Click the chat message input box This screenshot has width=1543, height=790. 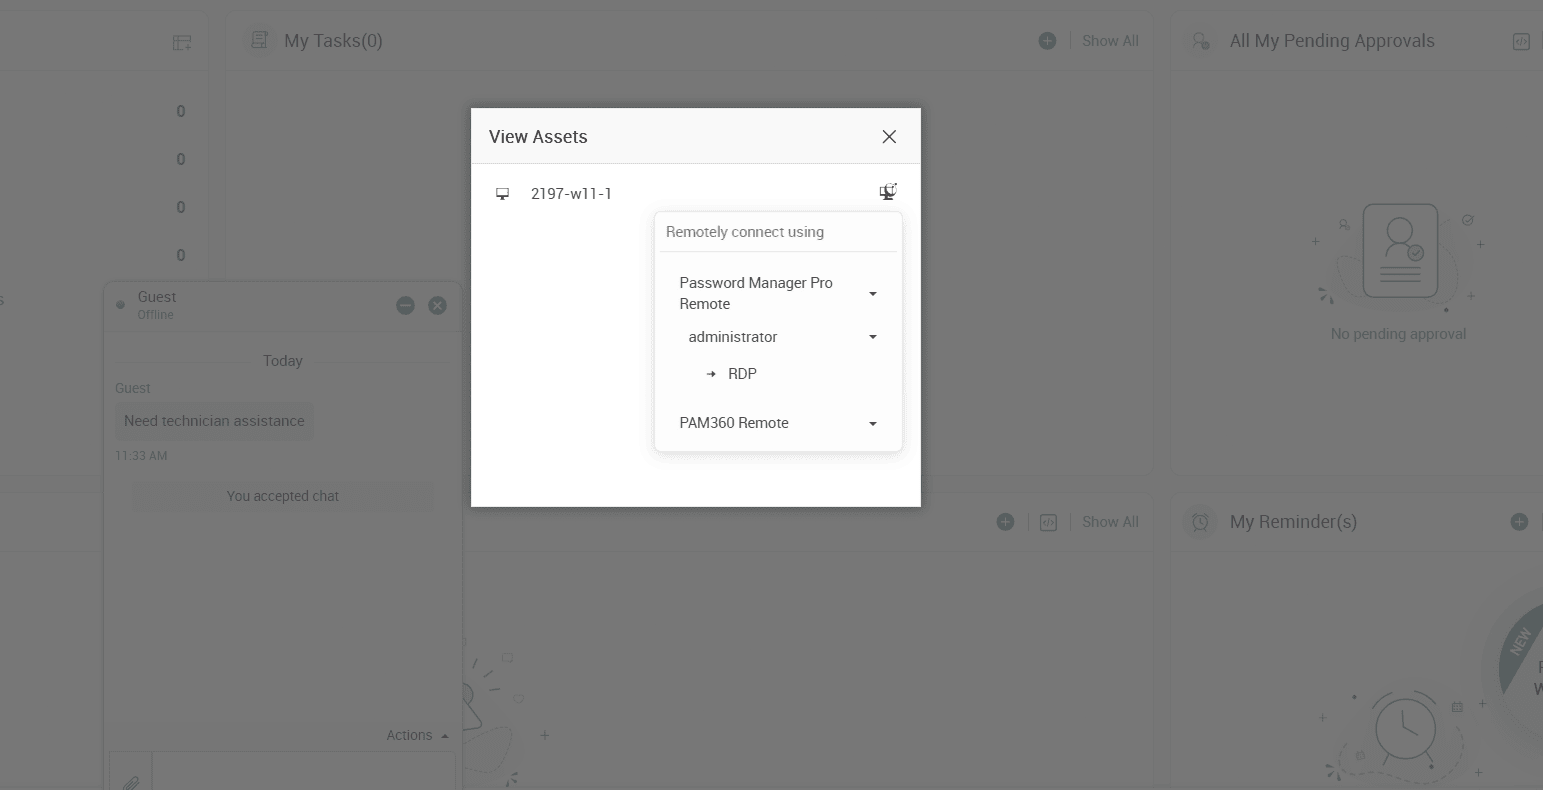point(304,773)
